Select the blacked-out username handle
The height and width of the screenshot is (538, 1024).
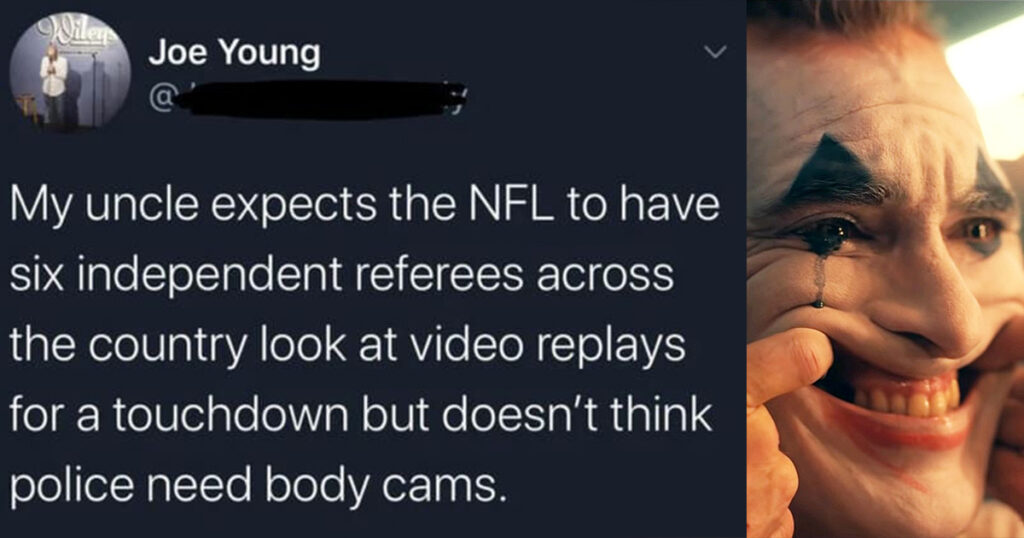(320, 100)
